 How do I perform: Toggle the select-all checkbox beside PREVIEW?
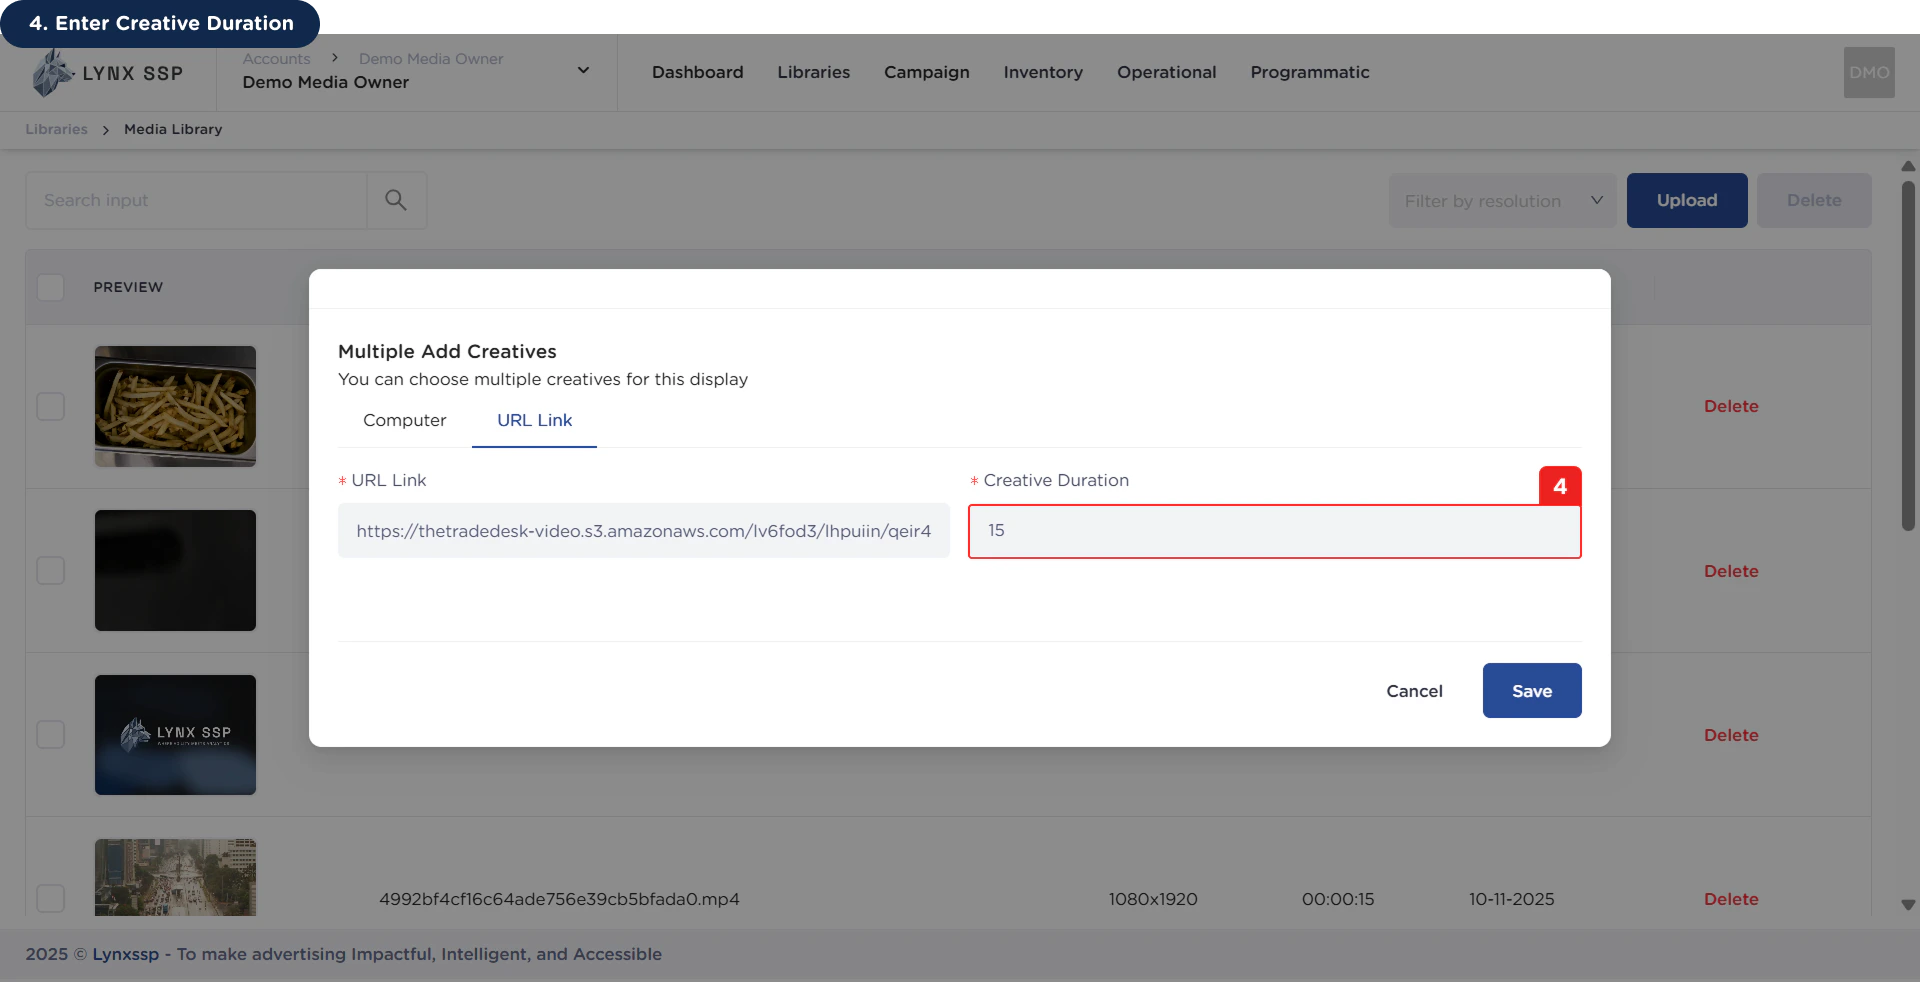(51, 287)
